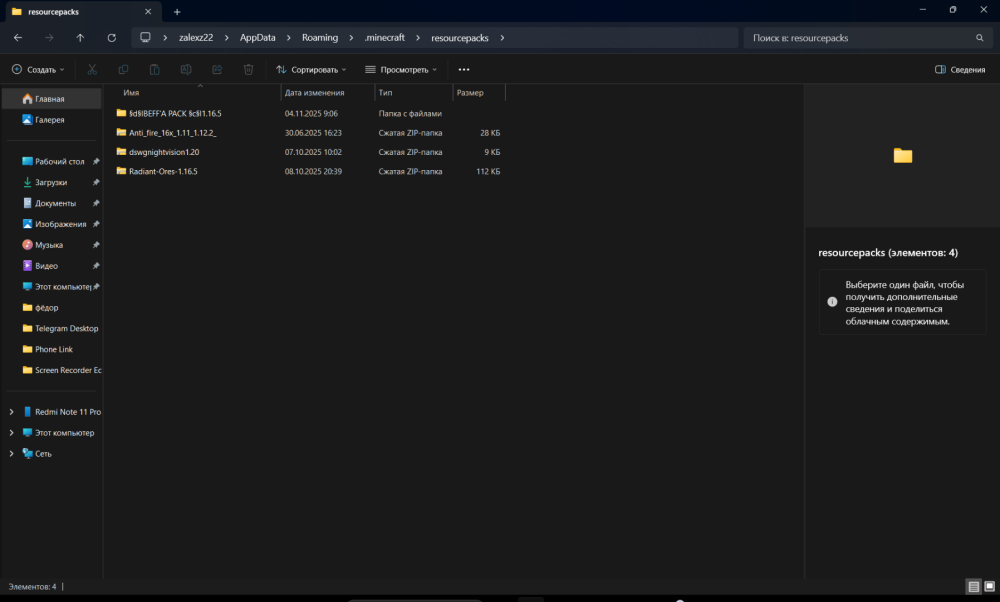This screenshot has height=602, width=1000.
Task: Click the search magnifier icon
Action: pyautogui.click(x=980, y=38)
